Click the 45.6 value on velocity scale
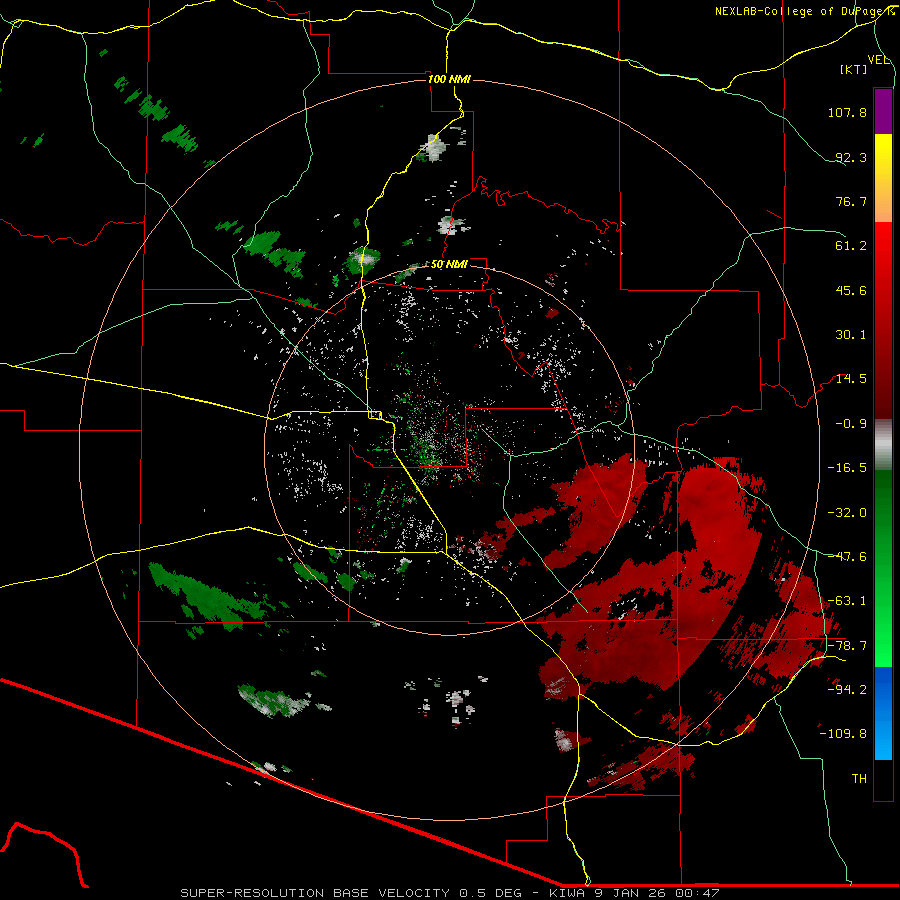The width and height of the screenshot is (900, 900). [851, 290]
